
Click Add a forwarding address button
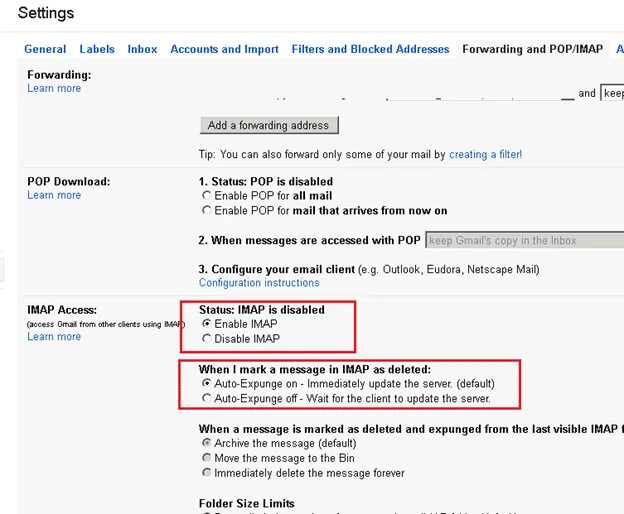269,125
